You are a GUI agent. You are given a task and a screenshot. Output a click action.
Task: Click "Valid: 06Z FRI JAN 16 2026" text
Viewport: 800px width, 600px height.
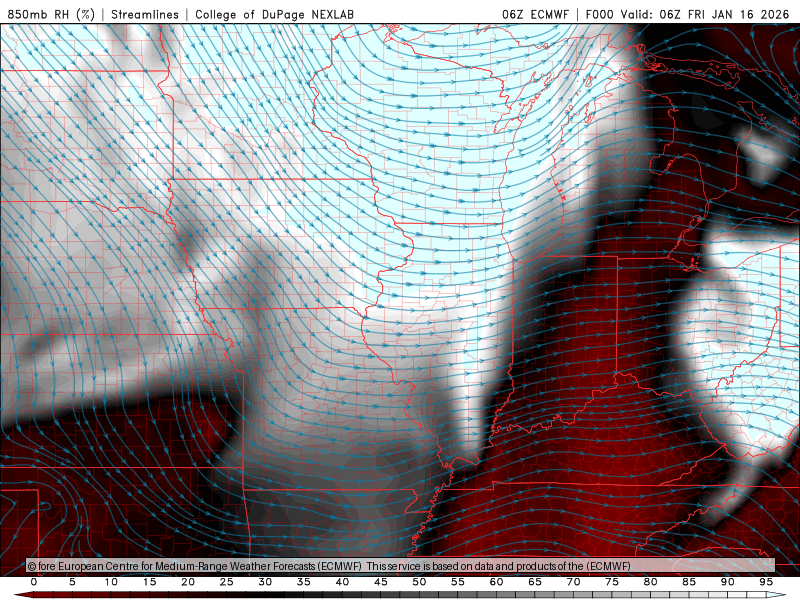coord(705,14)
